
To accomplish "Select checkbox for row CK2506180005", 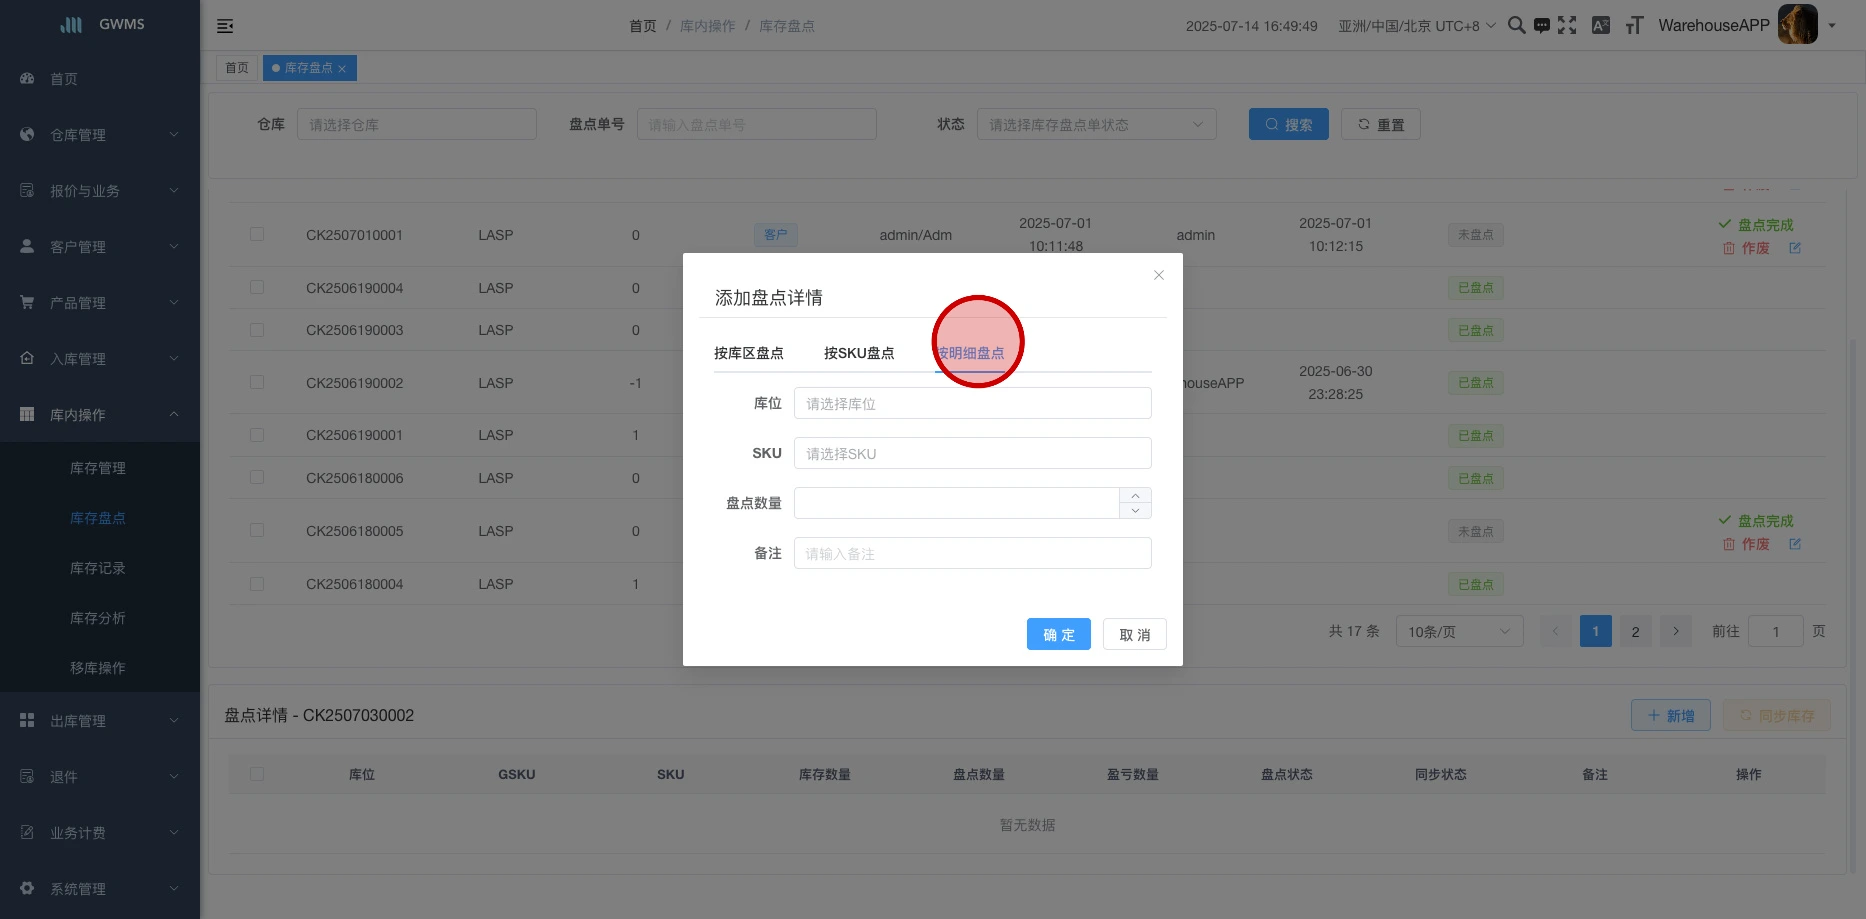I will [257, 530].
